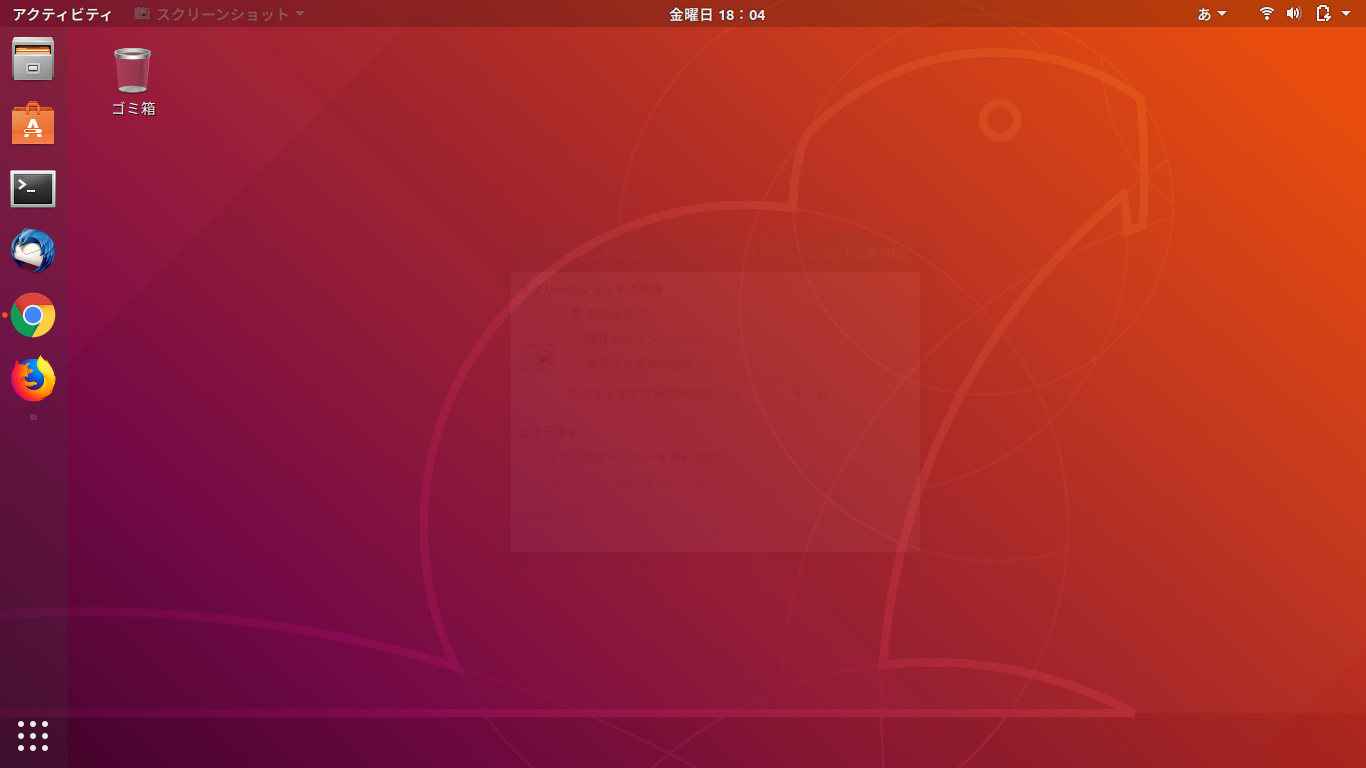Open the Files manager from the dock

(x=33, y=59)
